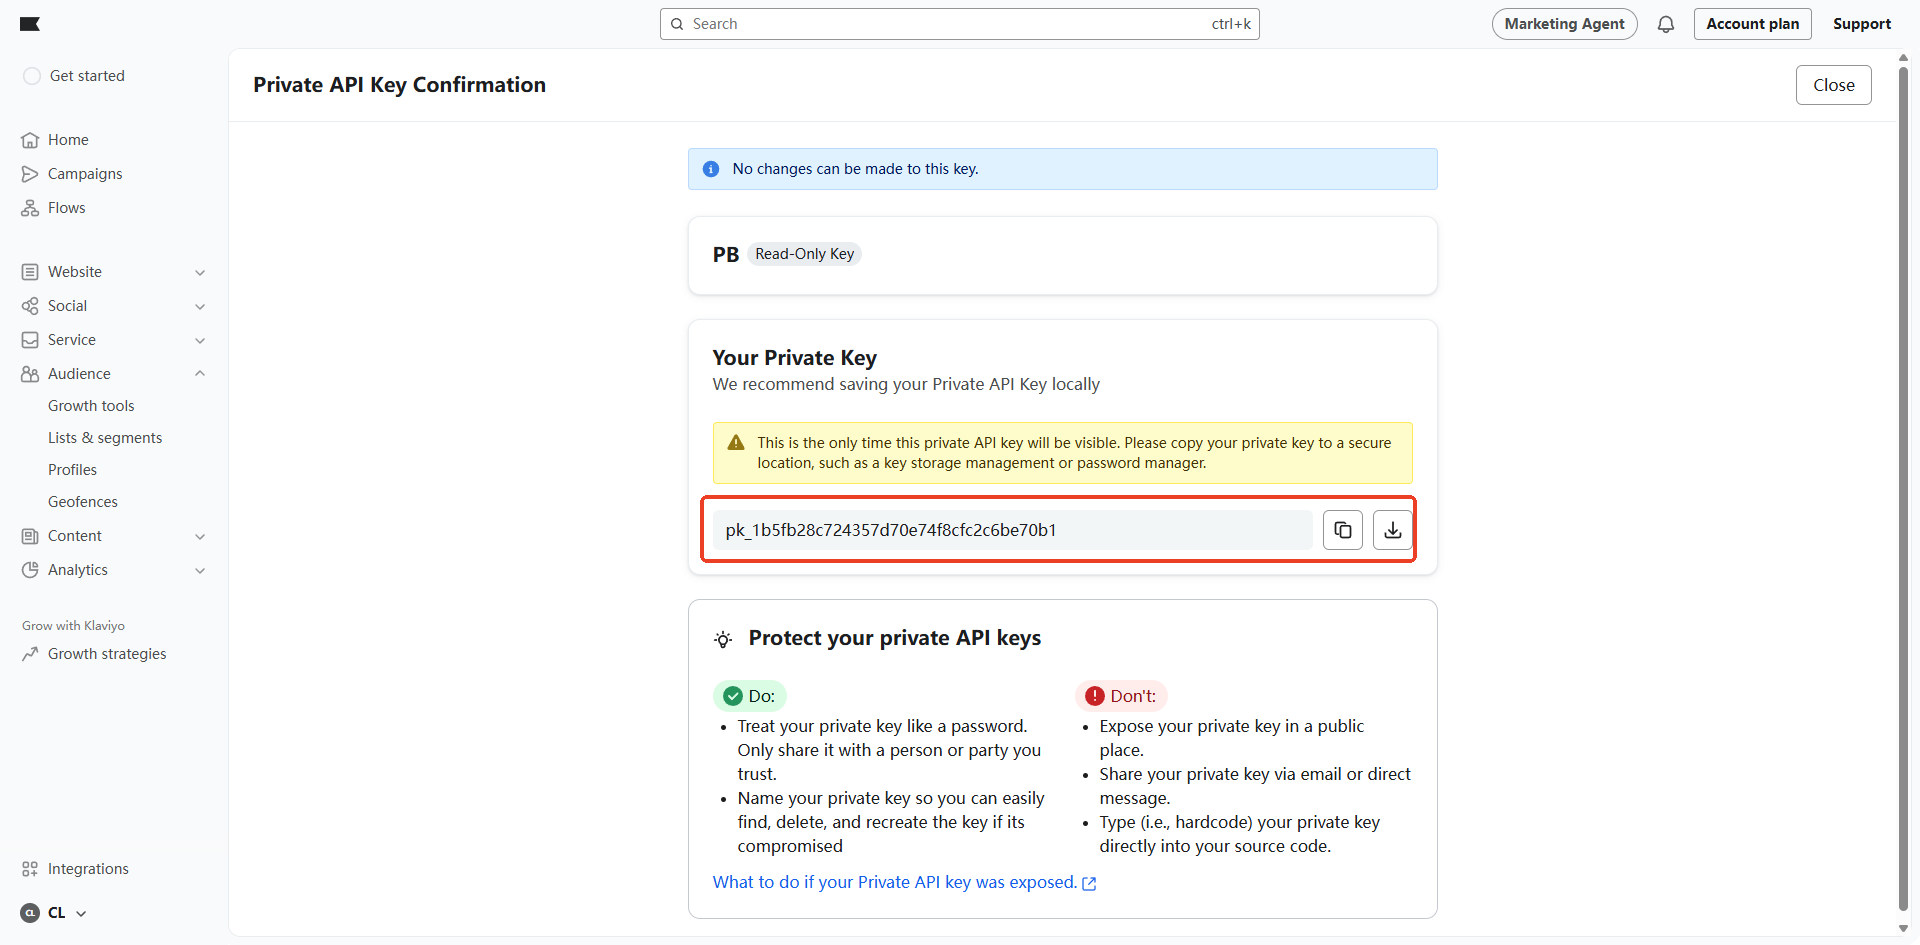Screen dimensions: 1920x945
Task: Copy the private API key to clipboard
Action: click(1342, 530)
